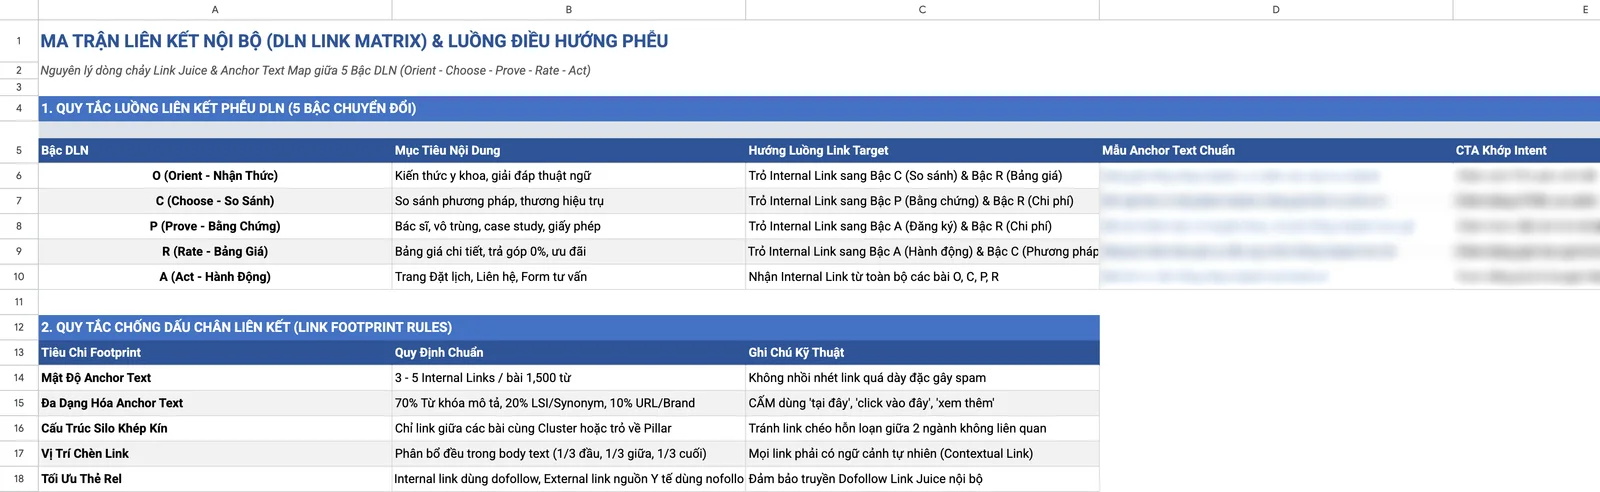Select cell 'P (Prove - Bằng Chứng)'
This screenshot has width=1600, height=492.
pos(215,226)
